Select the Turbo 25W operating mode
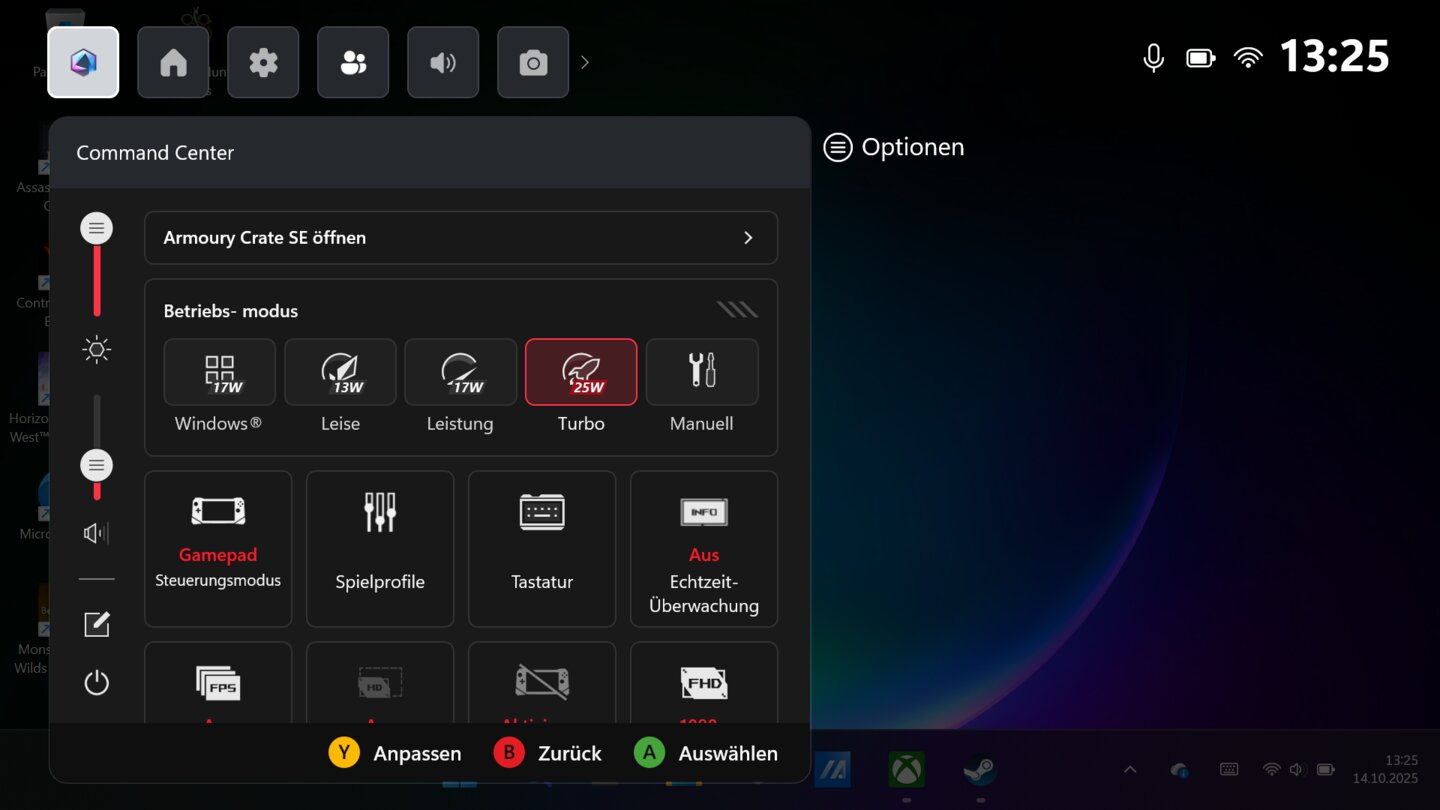 click(580, 372)
